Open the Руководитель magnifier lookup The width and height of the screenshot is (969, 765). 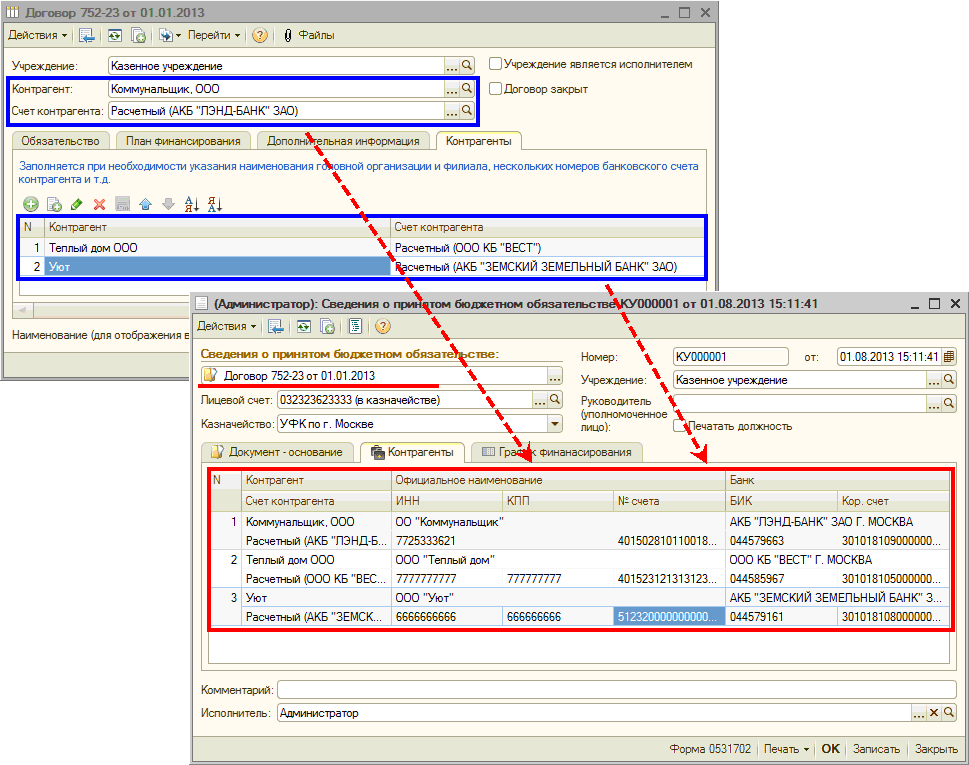coord(949,404)
